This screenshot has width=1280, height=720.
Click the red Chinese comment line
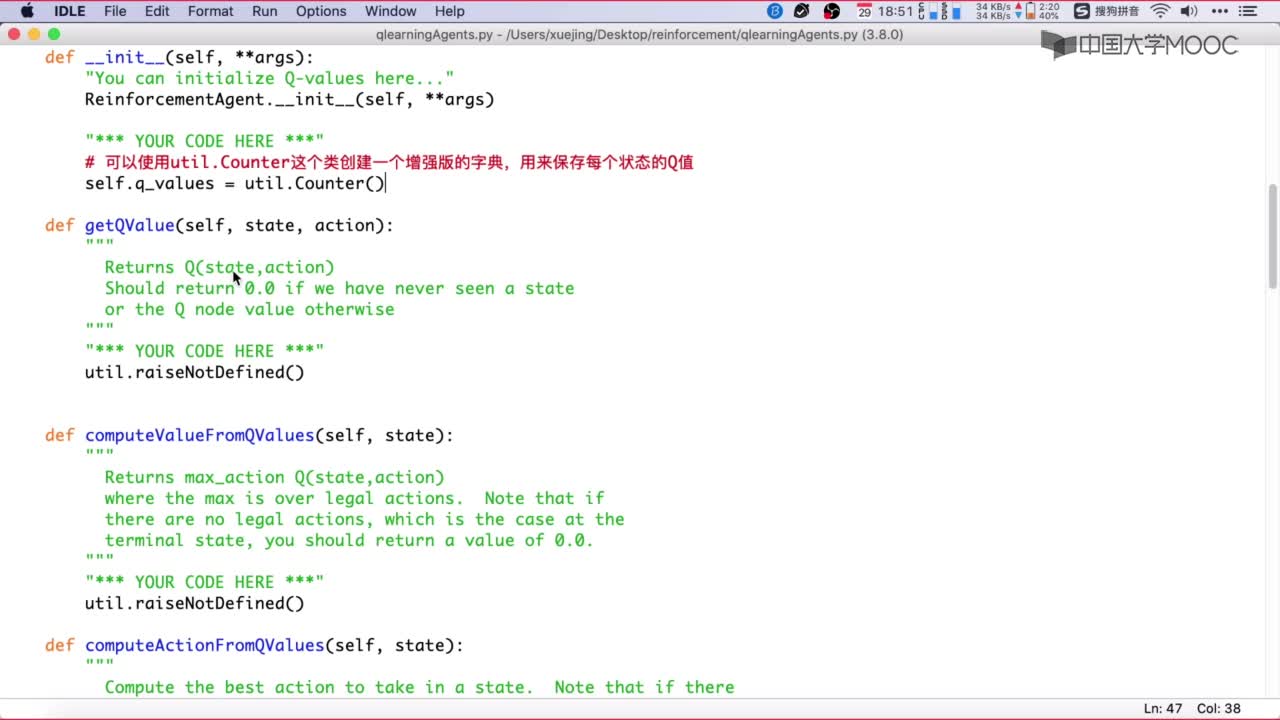tap(389, 162)
